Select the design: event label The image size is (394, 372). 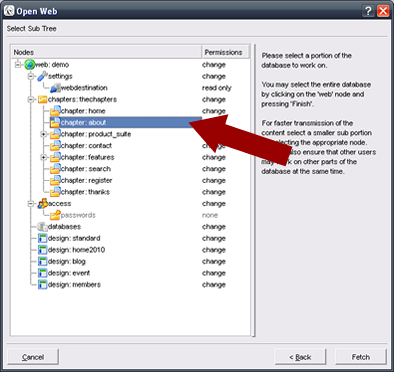coord(69,273)
